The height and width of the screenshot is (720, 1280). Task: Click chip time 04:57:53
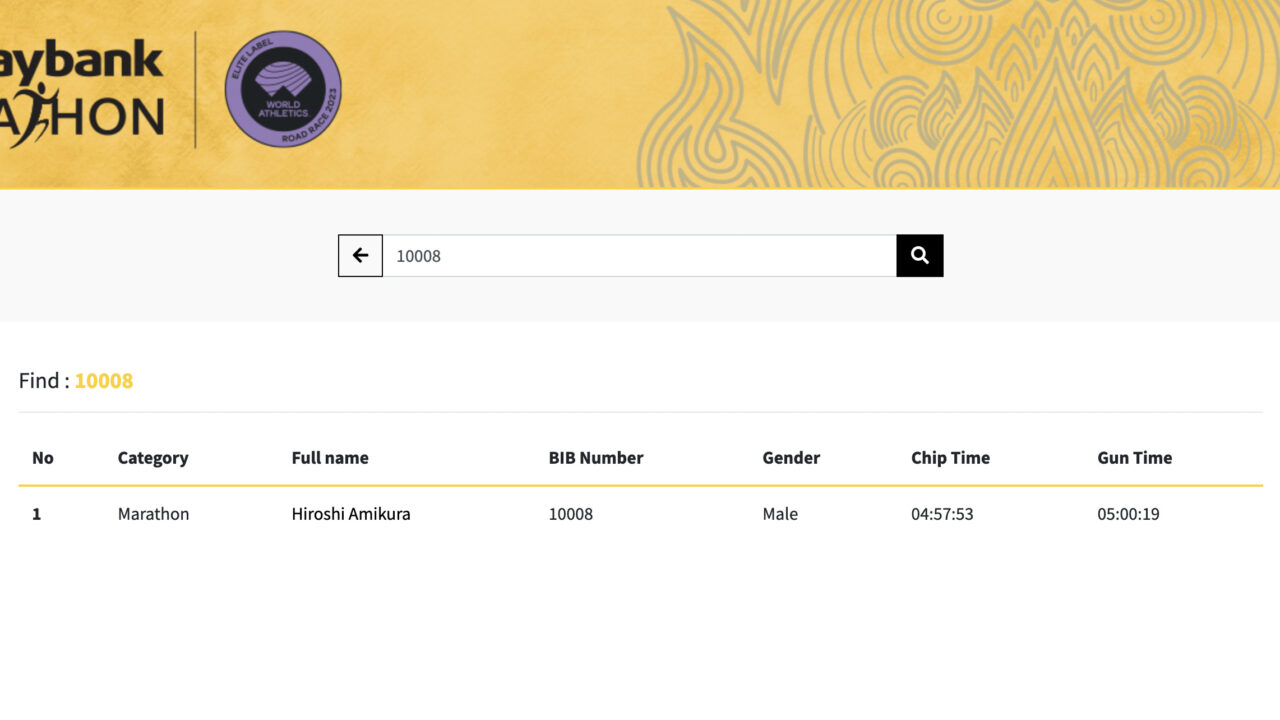(942, 514)
